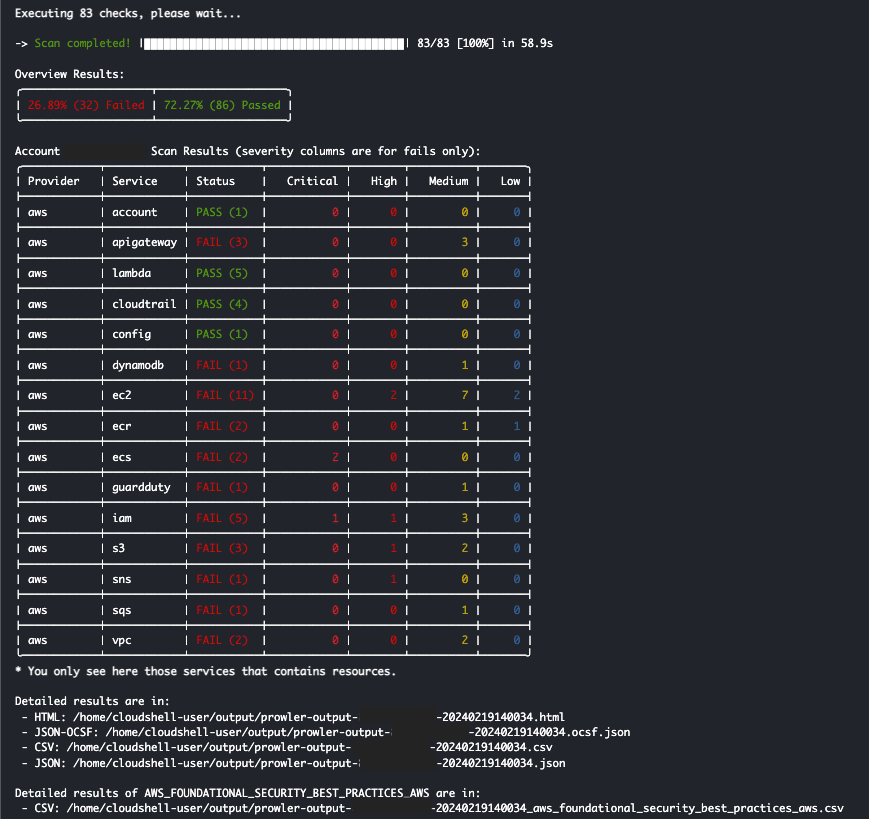
Task: Click the 'High' column header
Action: (x=384, y=181)
